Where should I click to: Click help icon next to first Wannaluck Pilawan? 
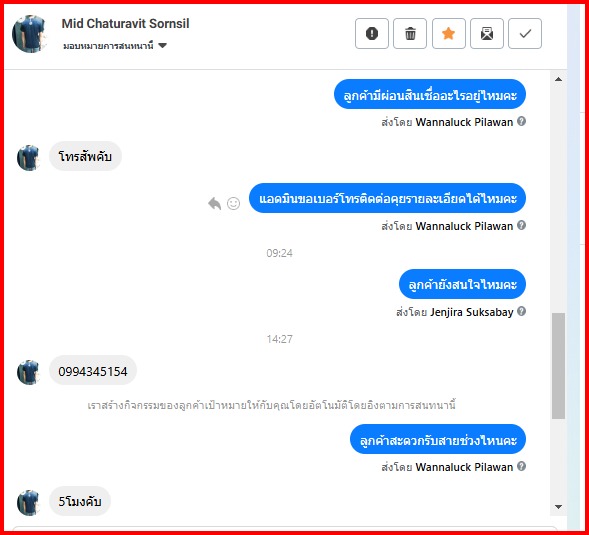coord(521,121)
